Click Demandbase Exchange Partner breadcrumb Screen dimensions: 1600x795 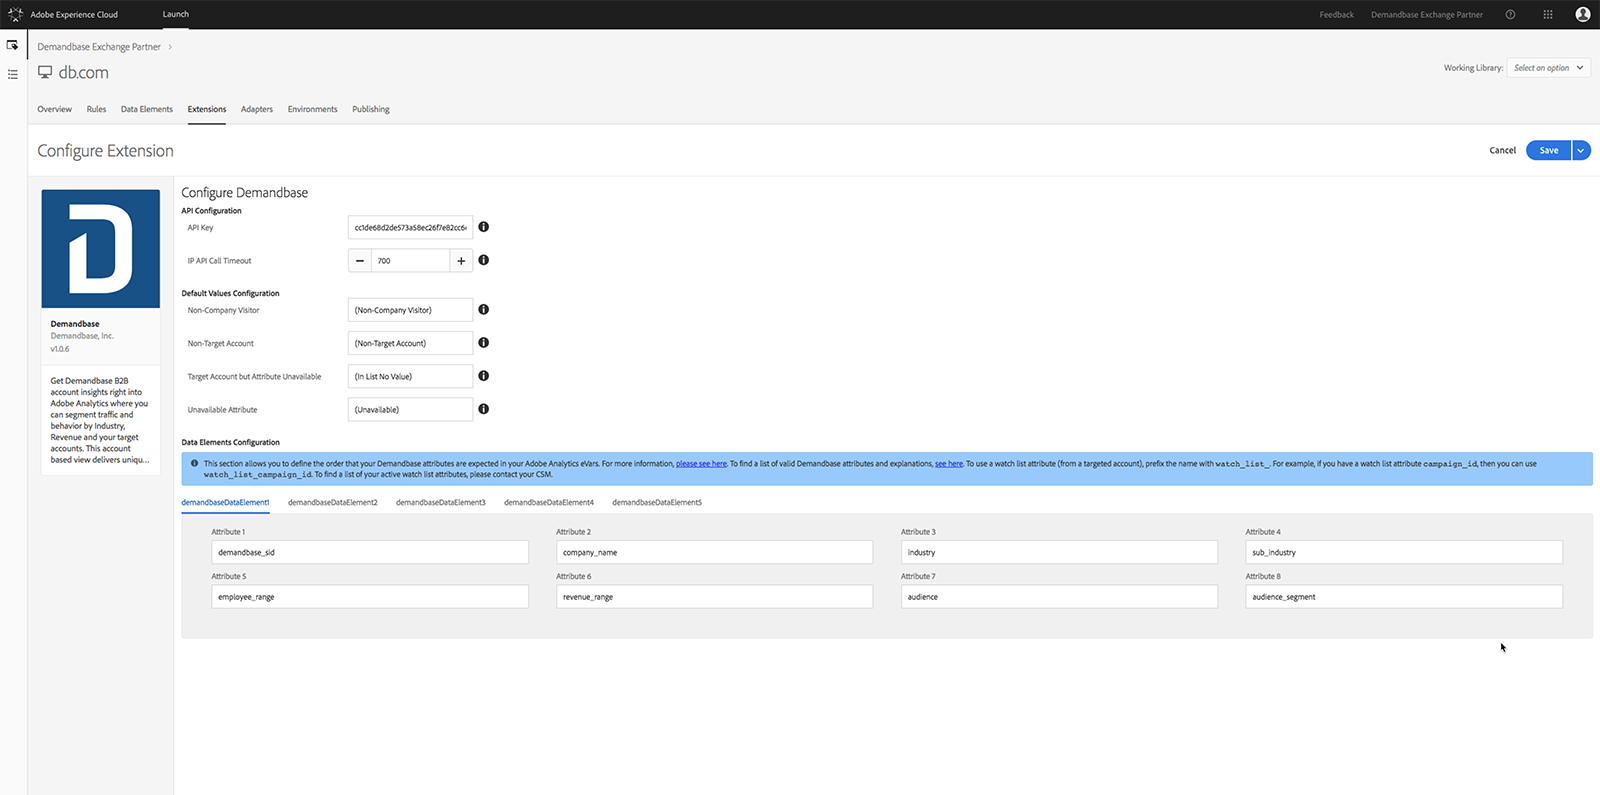(99, 47)
